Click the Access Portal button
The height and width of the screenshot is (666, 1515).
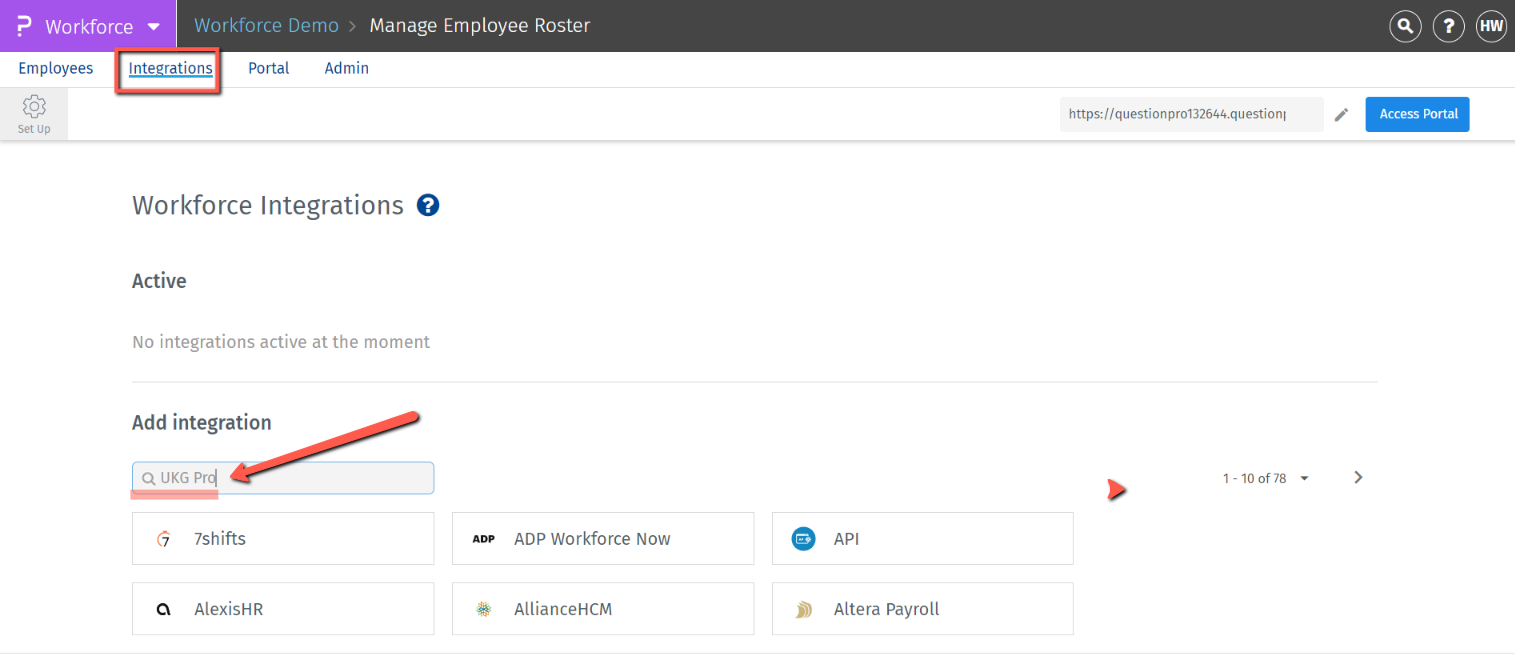[1417, 114]
